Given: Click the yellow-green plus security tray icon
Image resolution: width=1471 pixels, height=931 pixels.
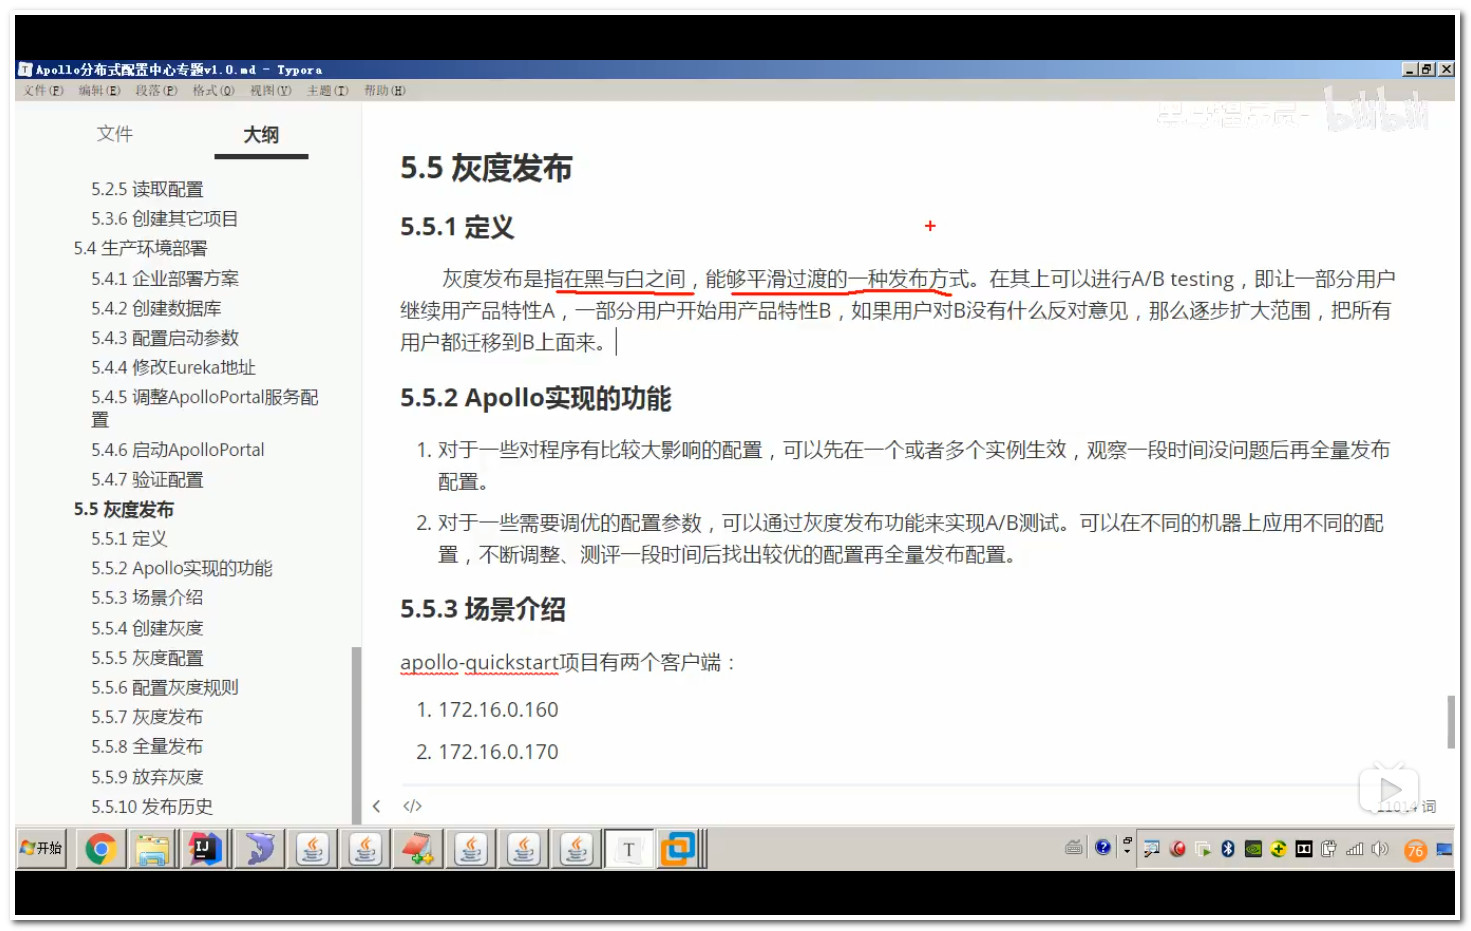Looking at the screenshot, I should pyautogui.click(x=1278, y=849).
